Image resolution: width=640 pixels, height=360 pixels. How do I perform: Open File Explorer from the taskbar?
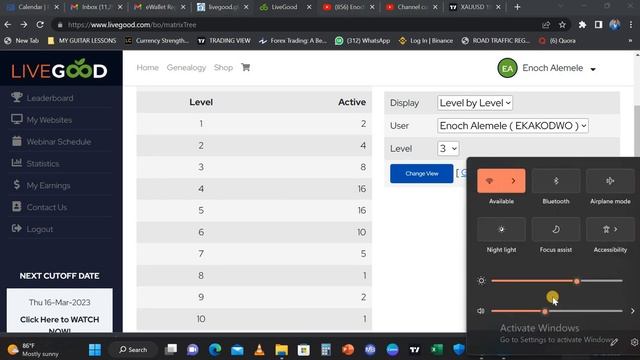click(x=281, y=350)
